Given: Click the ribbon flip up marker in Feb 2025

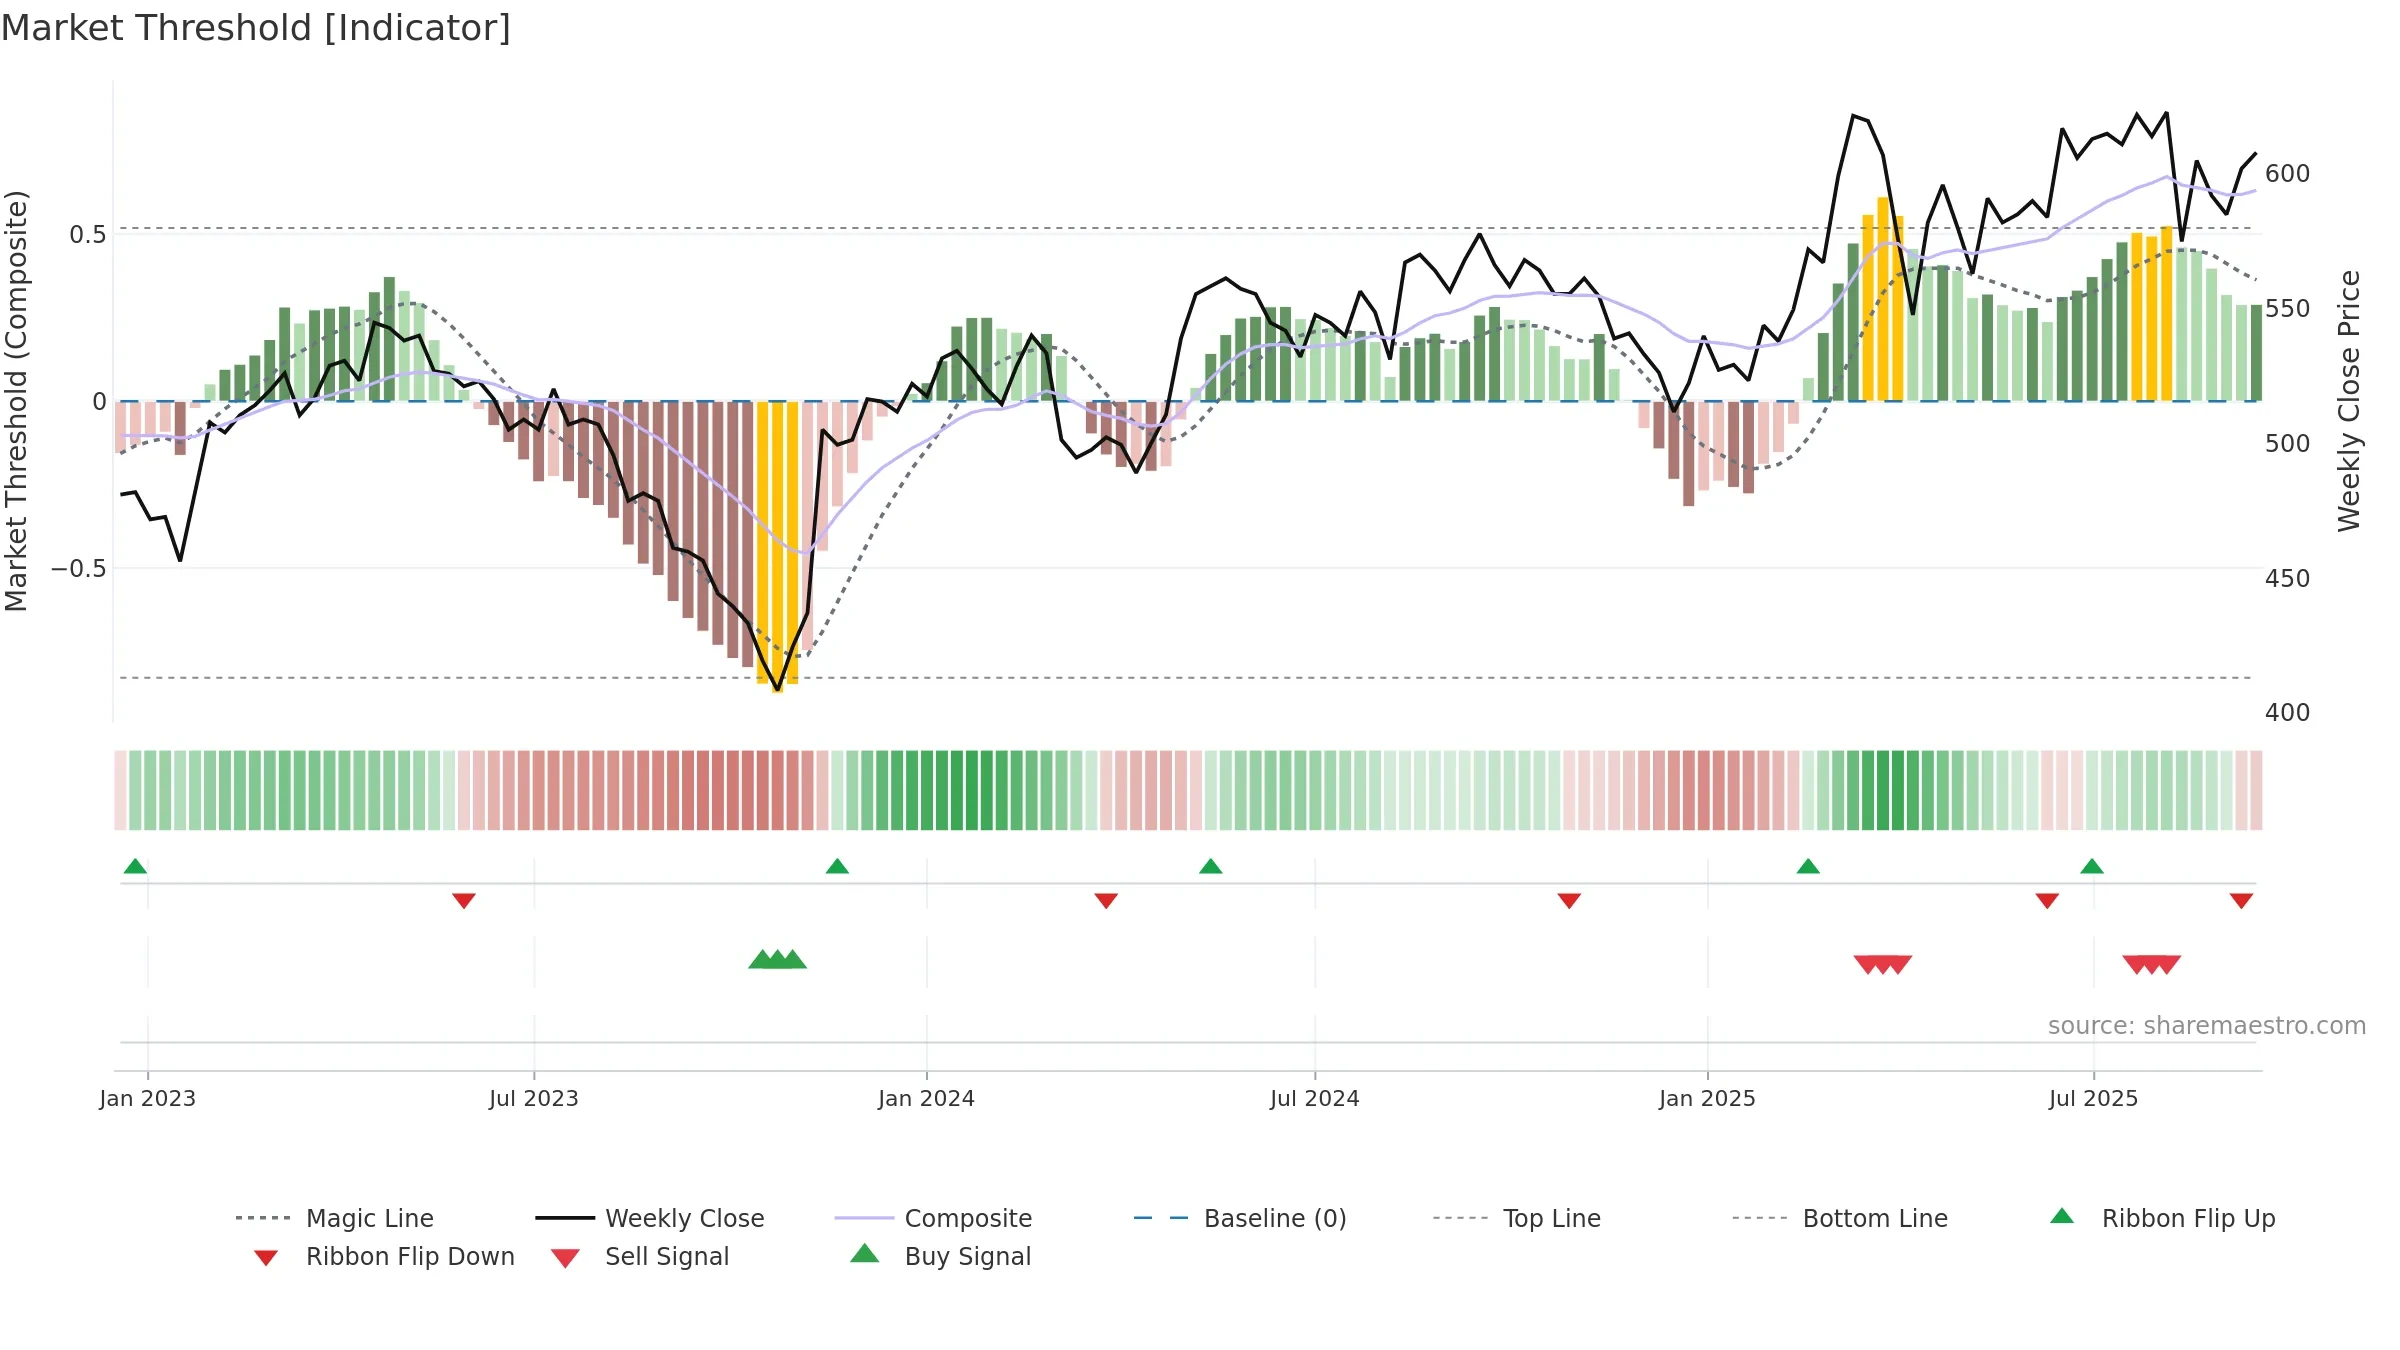Looking at the screenshot, I should pyautogui.click(x=1808, y=866).
